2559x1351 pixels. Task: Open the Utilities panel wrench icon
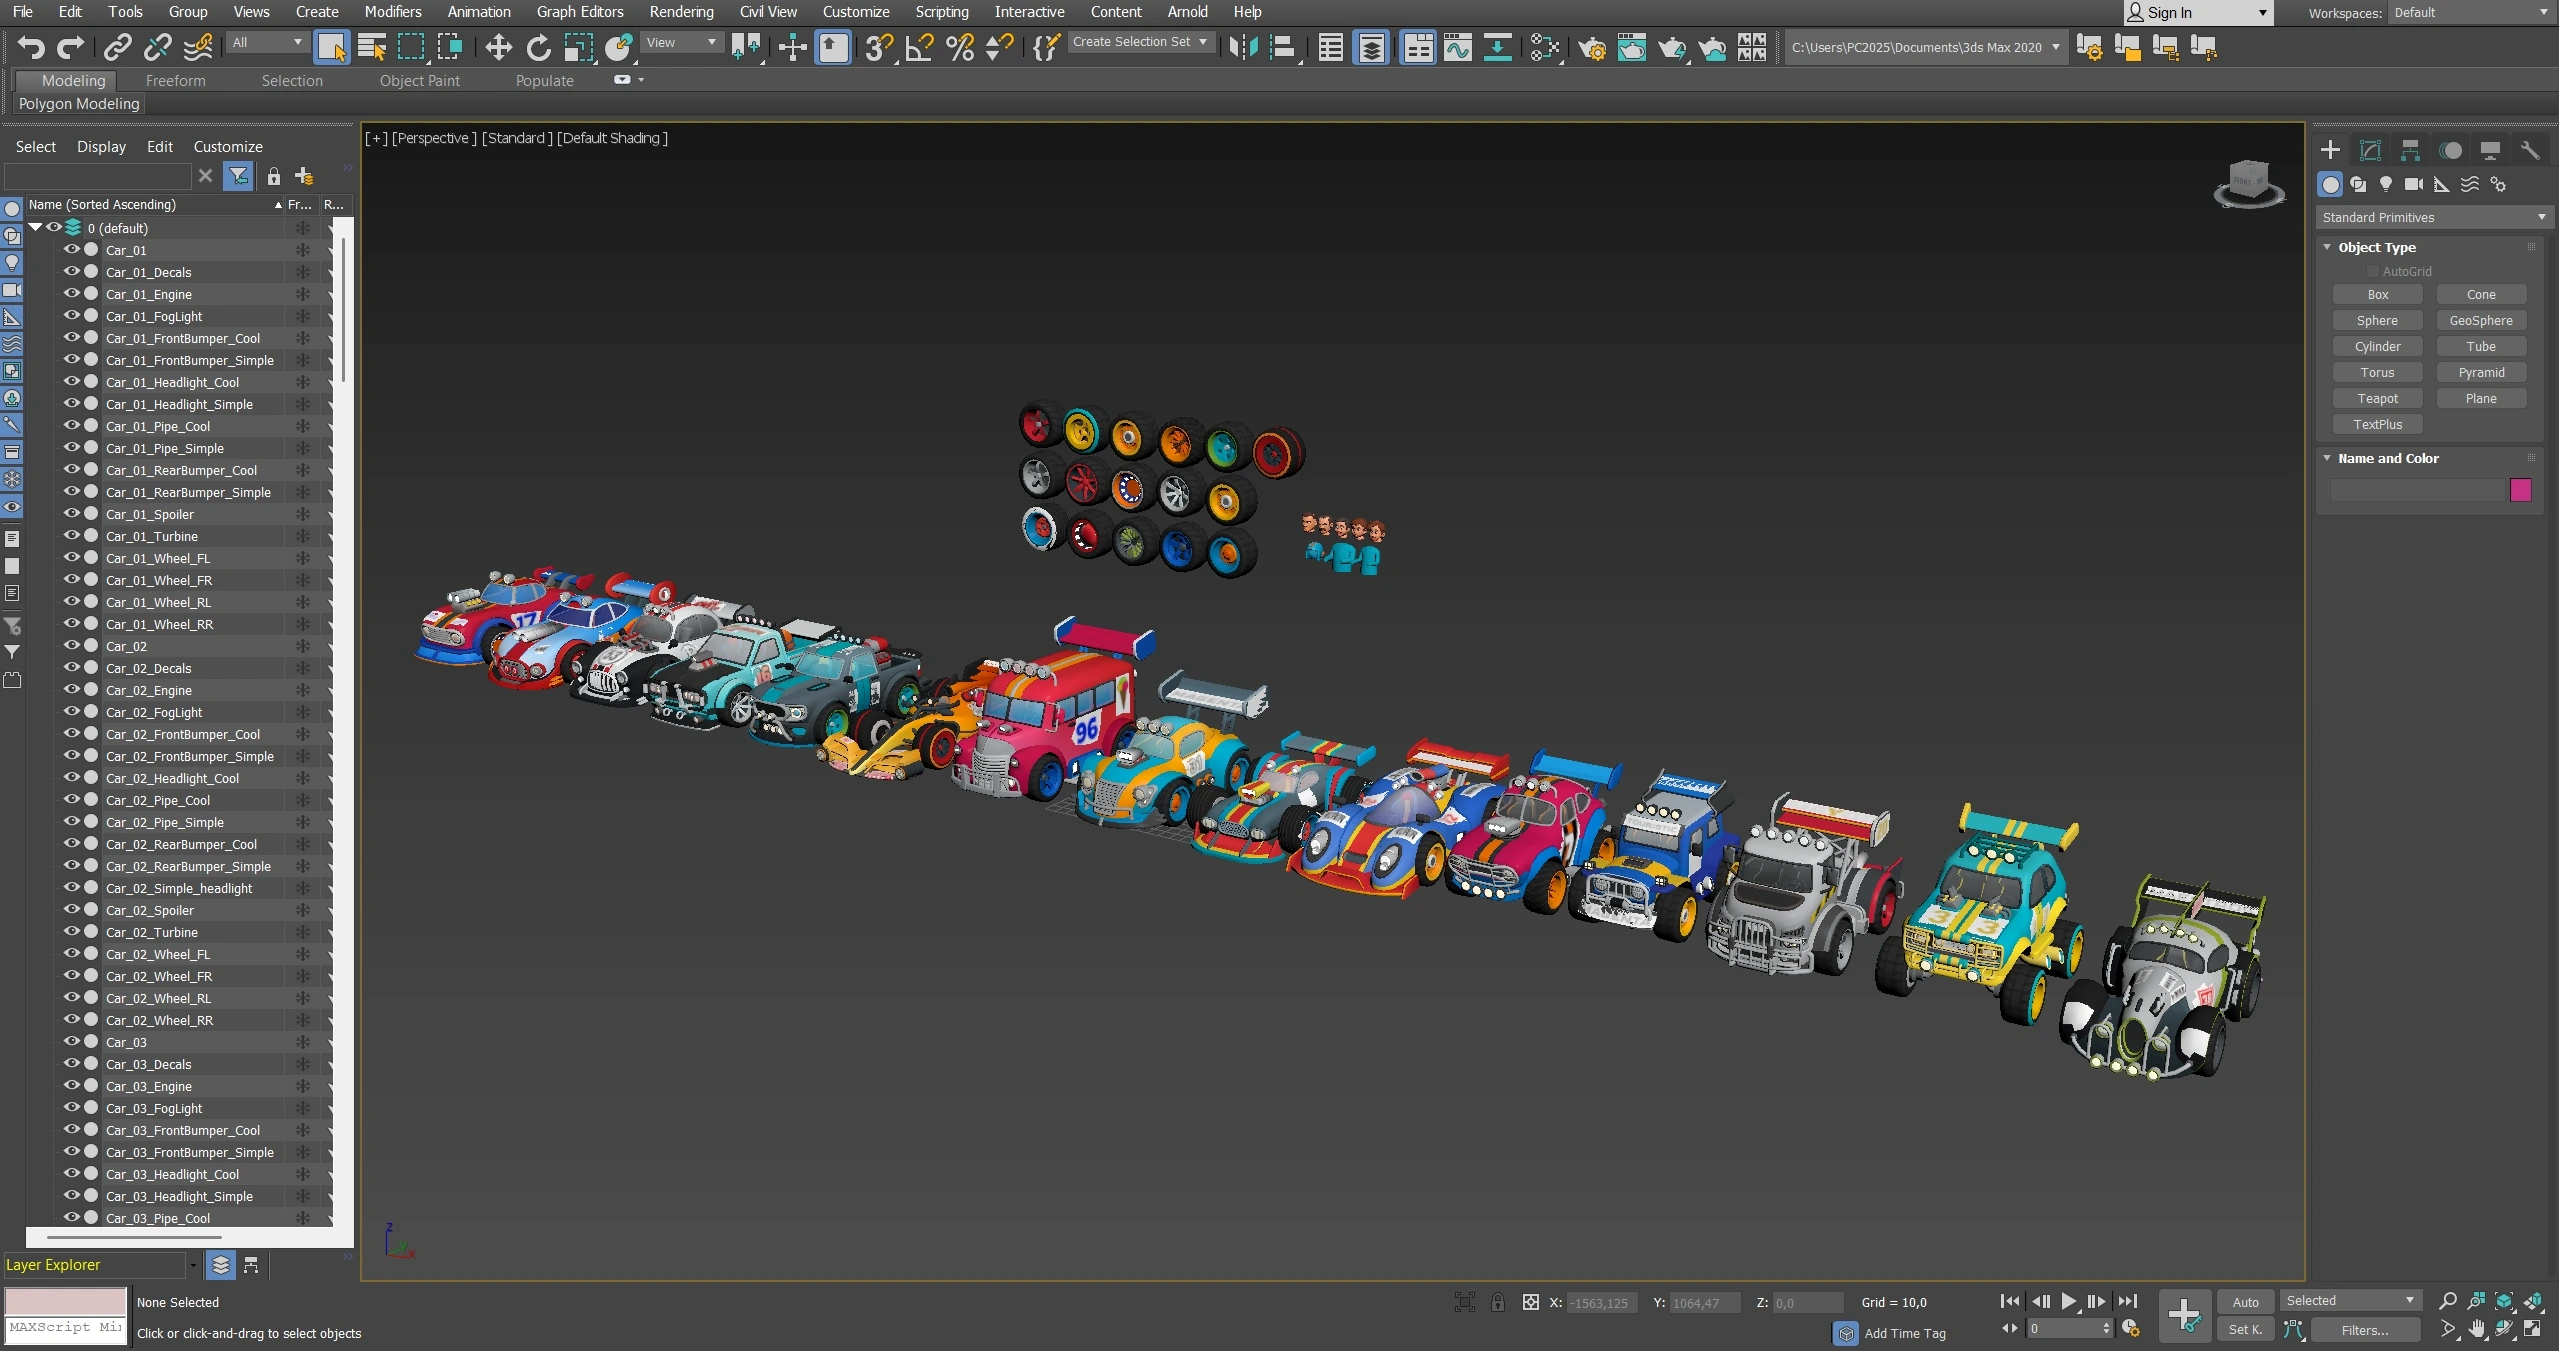(2530, 150)
